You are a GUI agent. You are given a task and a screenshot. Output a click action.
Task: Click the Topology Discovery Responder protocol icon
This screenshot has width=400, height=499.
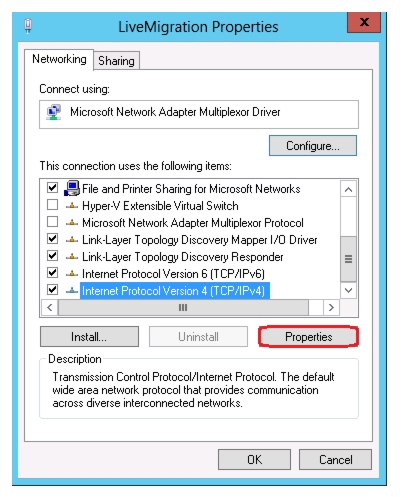click(x=72, y=257)
